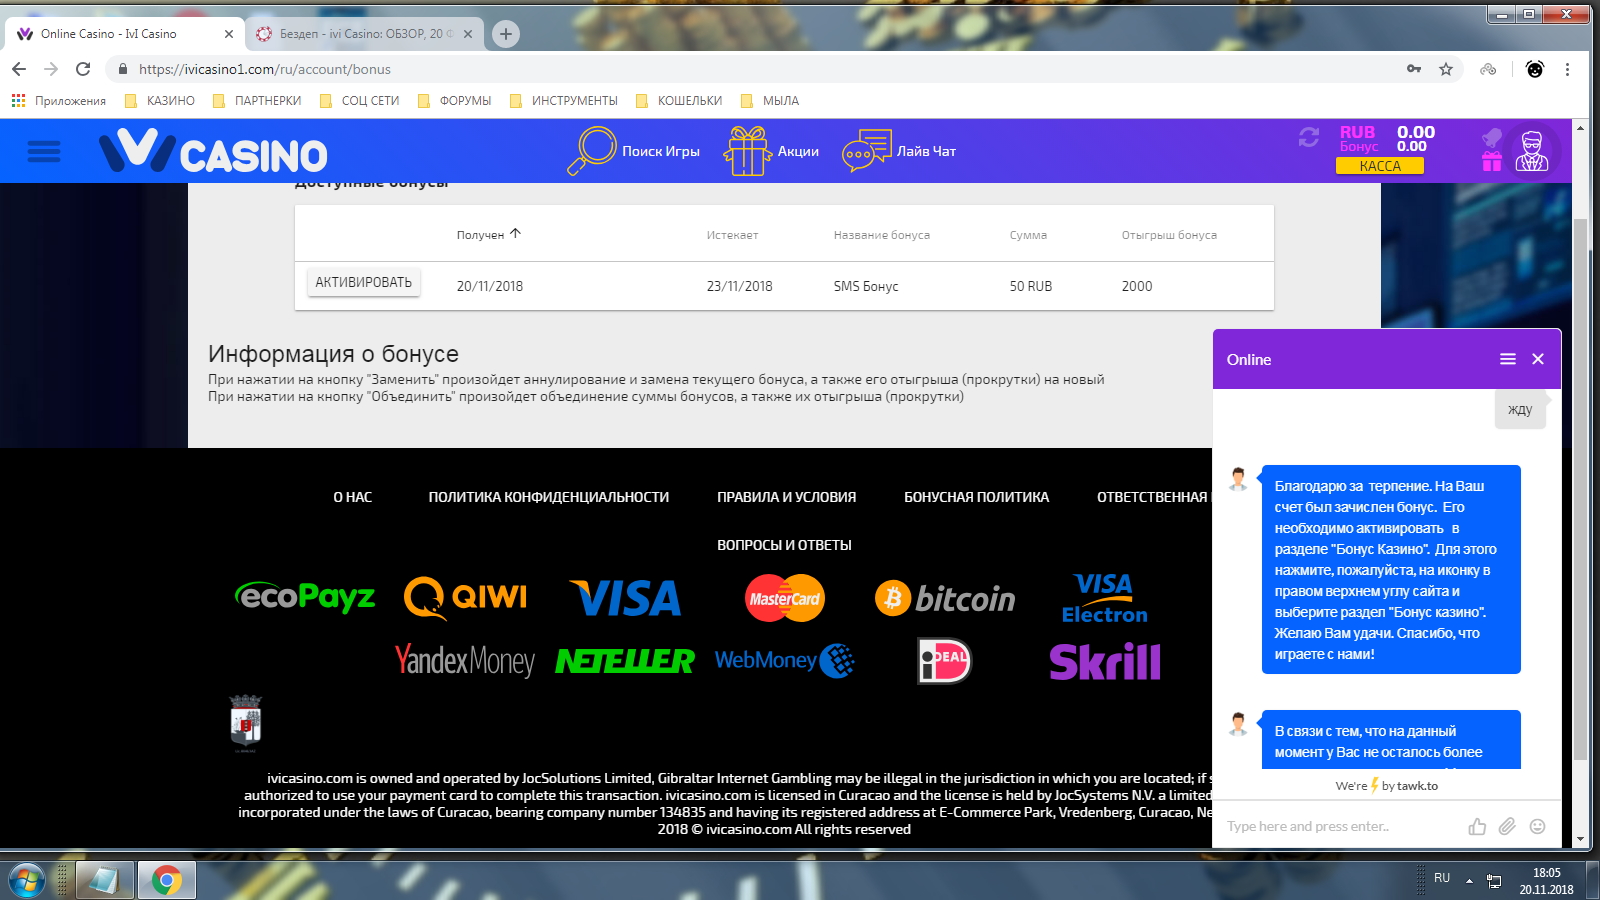1600x900 pixels.
Task: Click the balance refresh arrows icon
Action: coord(1309,137)
